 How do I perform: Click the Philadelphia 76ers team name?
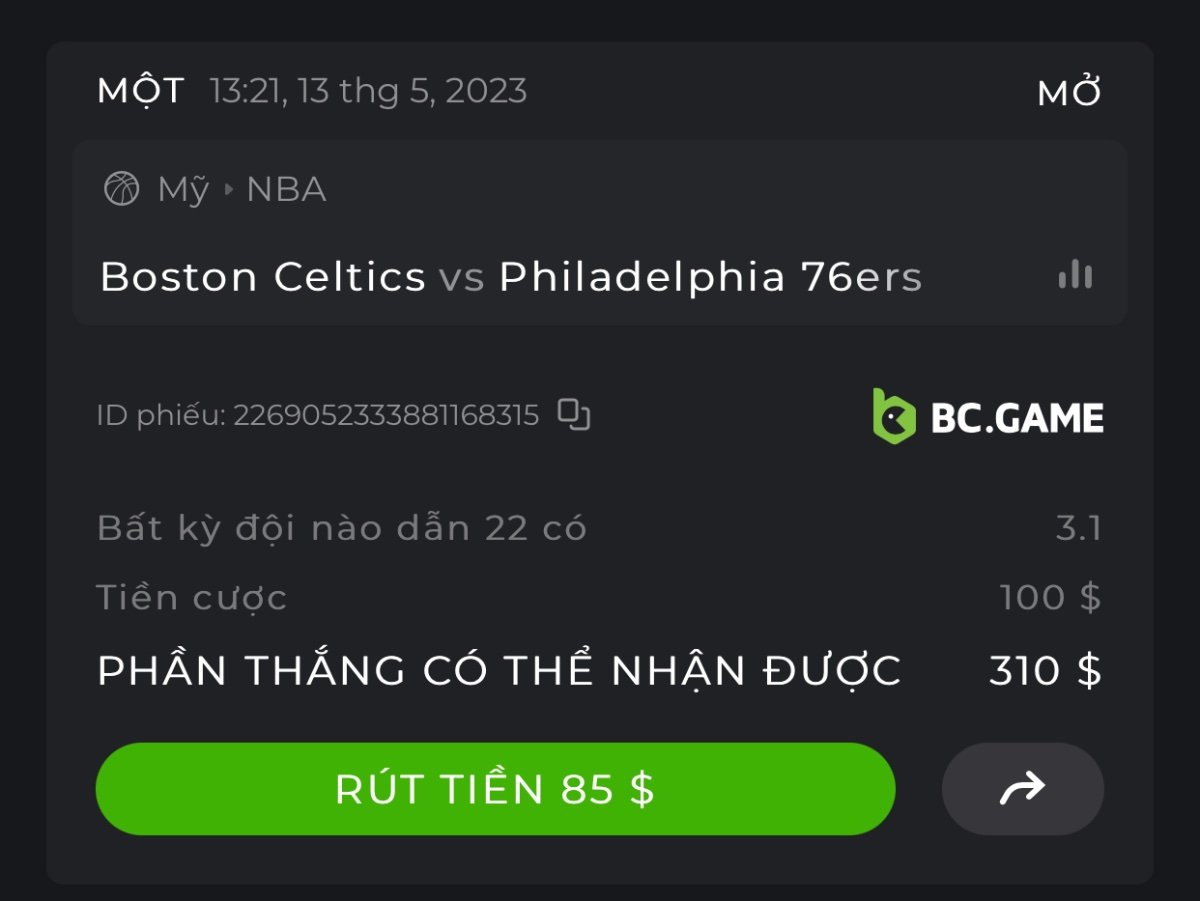click(x=710, y=277)
